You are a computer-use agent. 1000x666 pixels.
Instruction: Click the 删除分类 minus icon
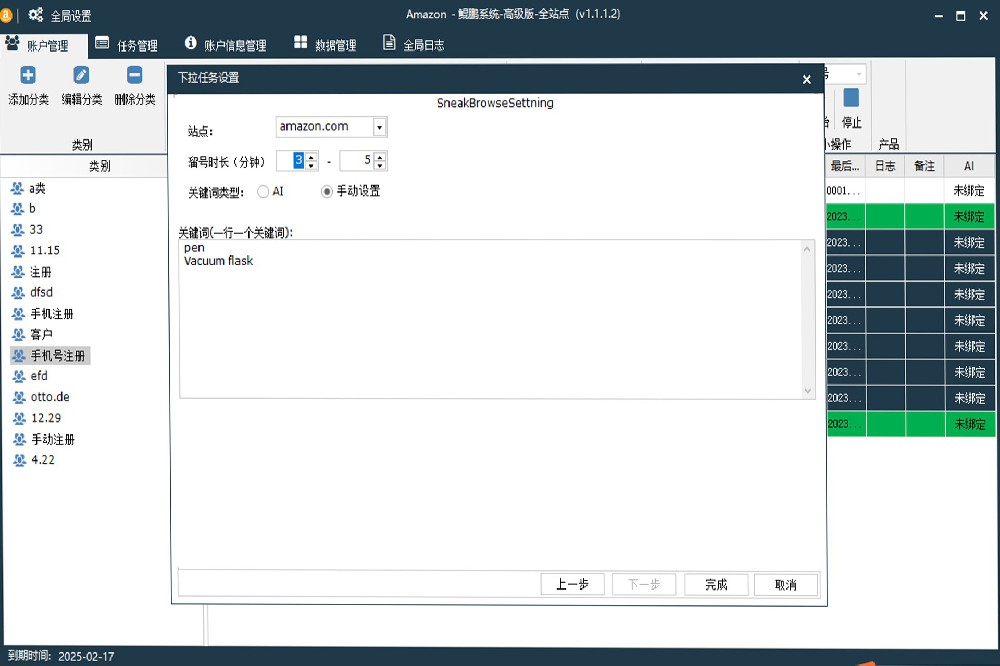tap(135, 75)
